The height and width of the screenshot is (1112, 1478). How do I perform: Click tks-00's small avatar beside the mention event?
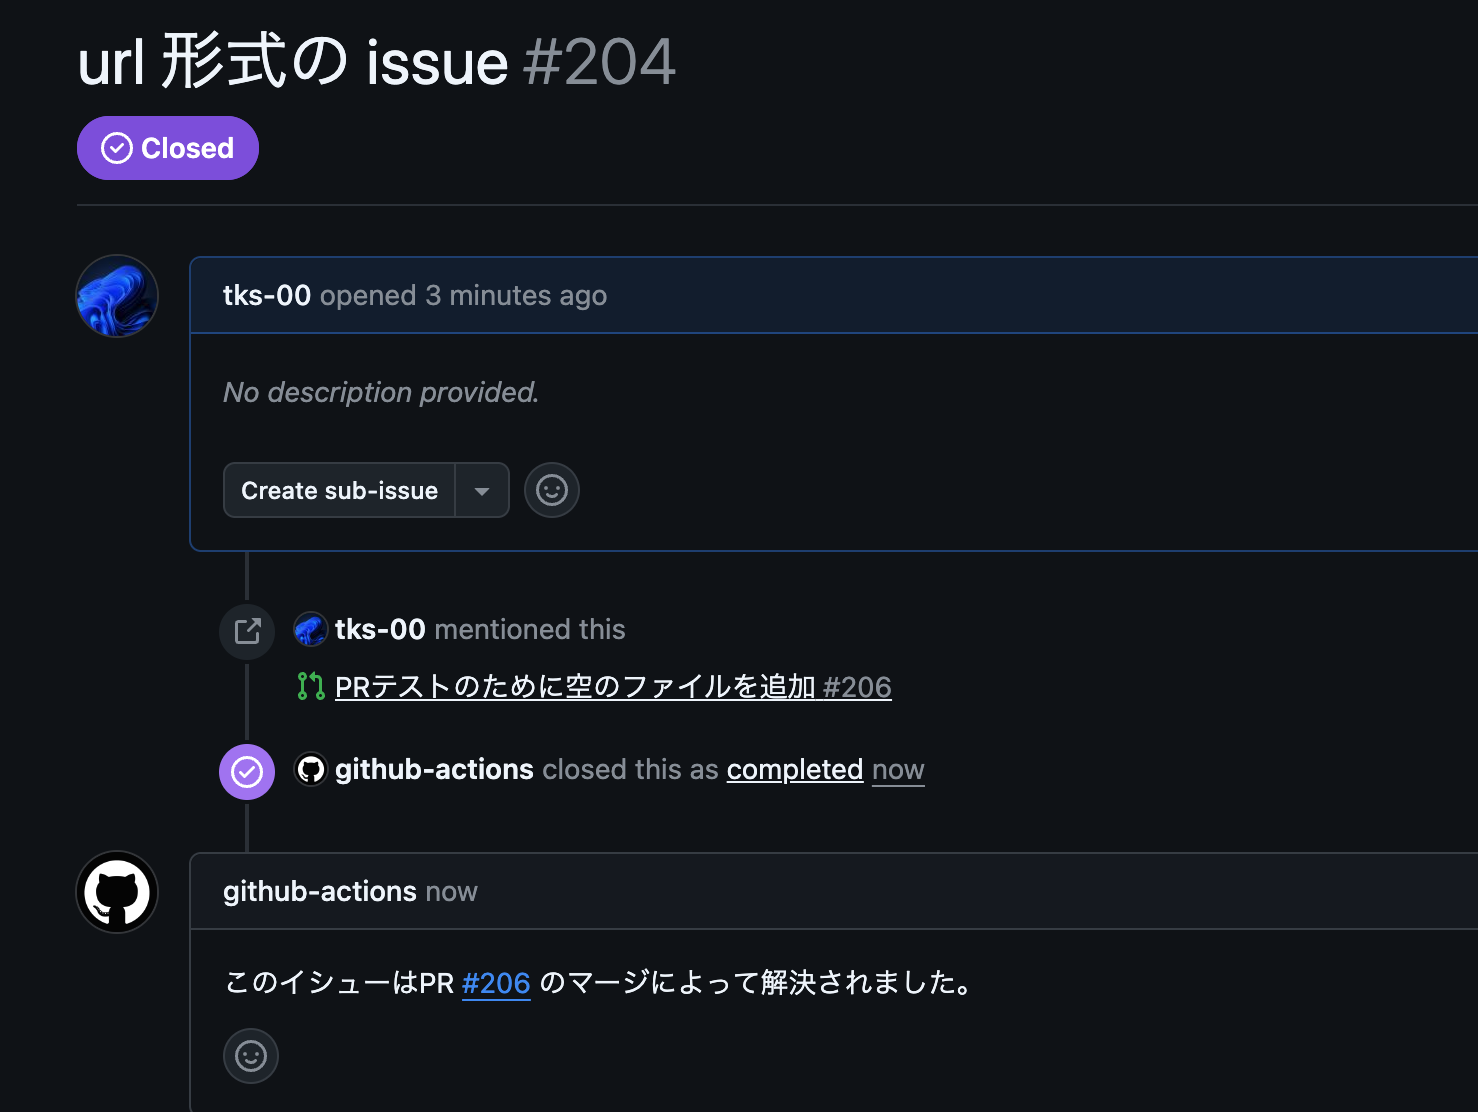click(x=310, y=629)
